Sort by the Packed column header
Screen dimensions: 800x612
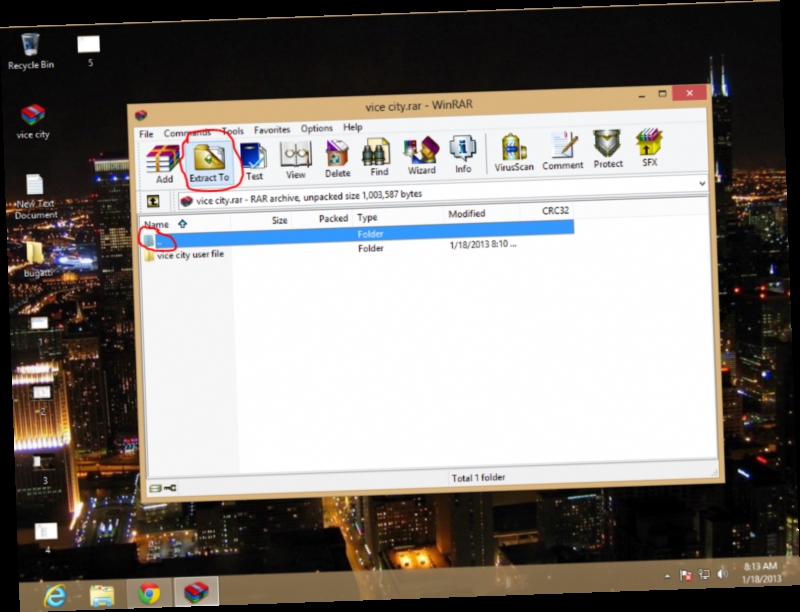tap(322, 218)
